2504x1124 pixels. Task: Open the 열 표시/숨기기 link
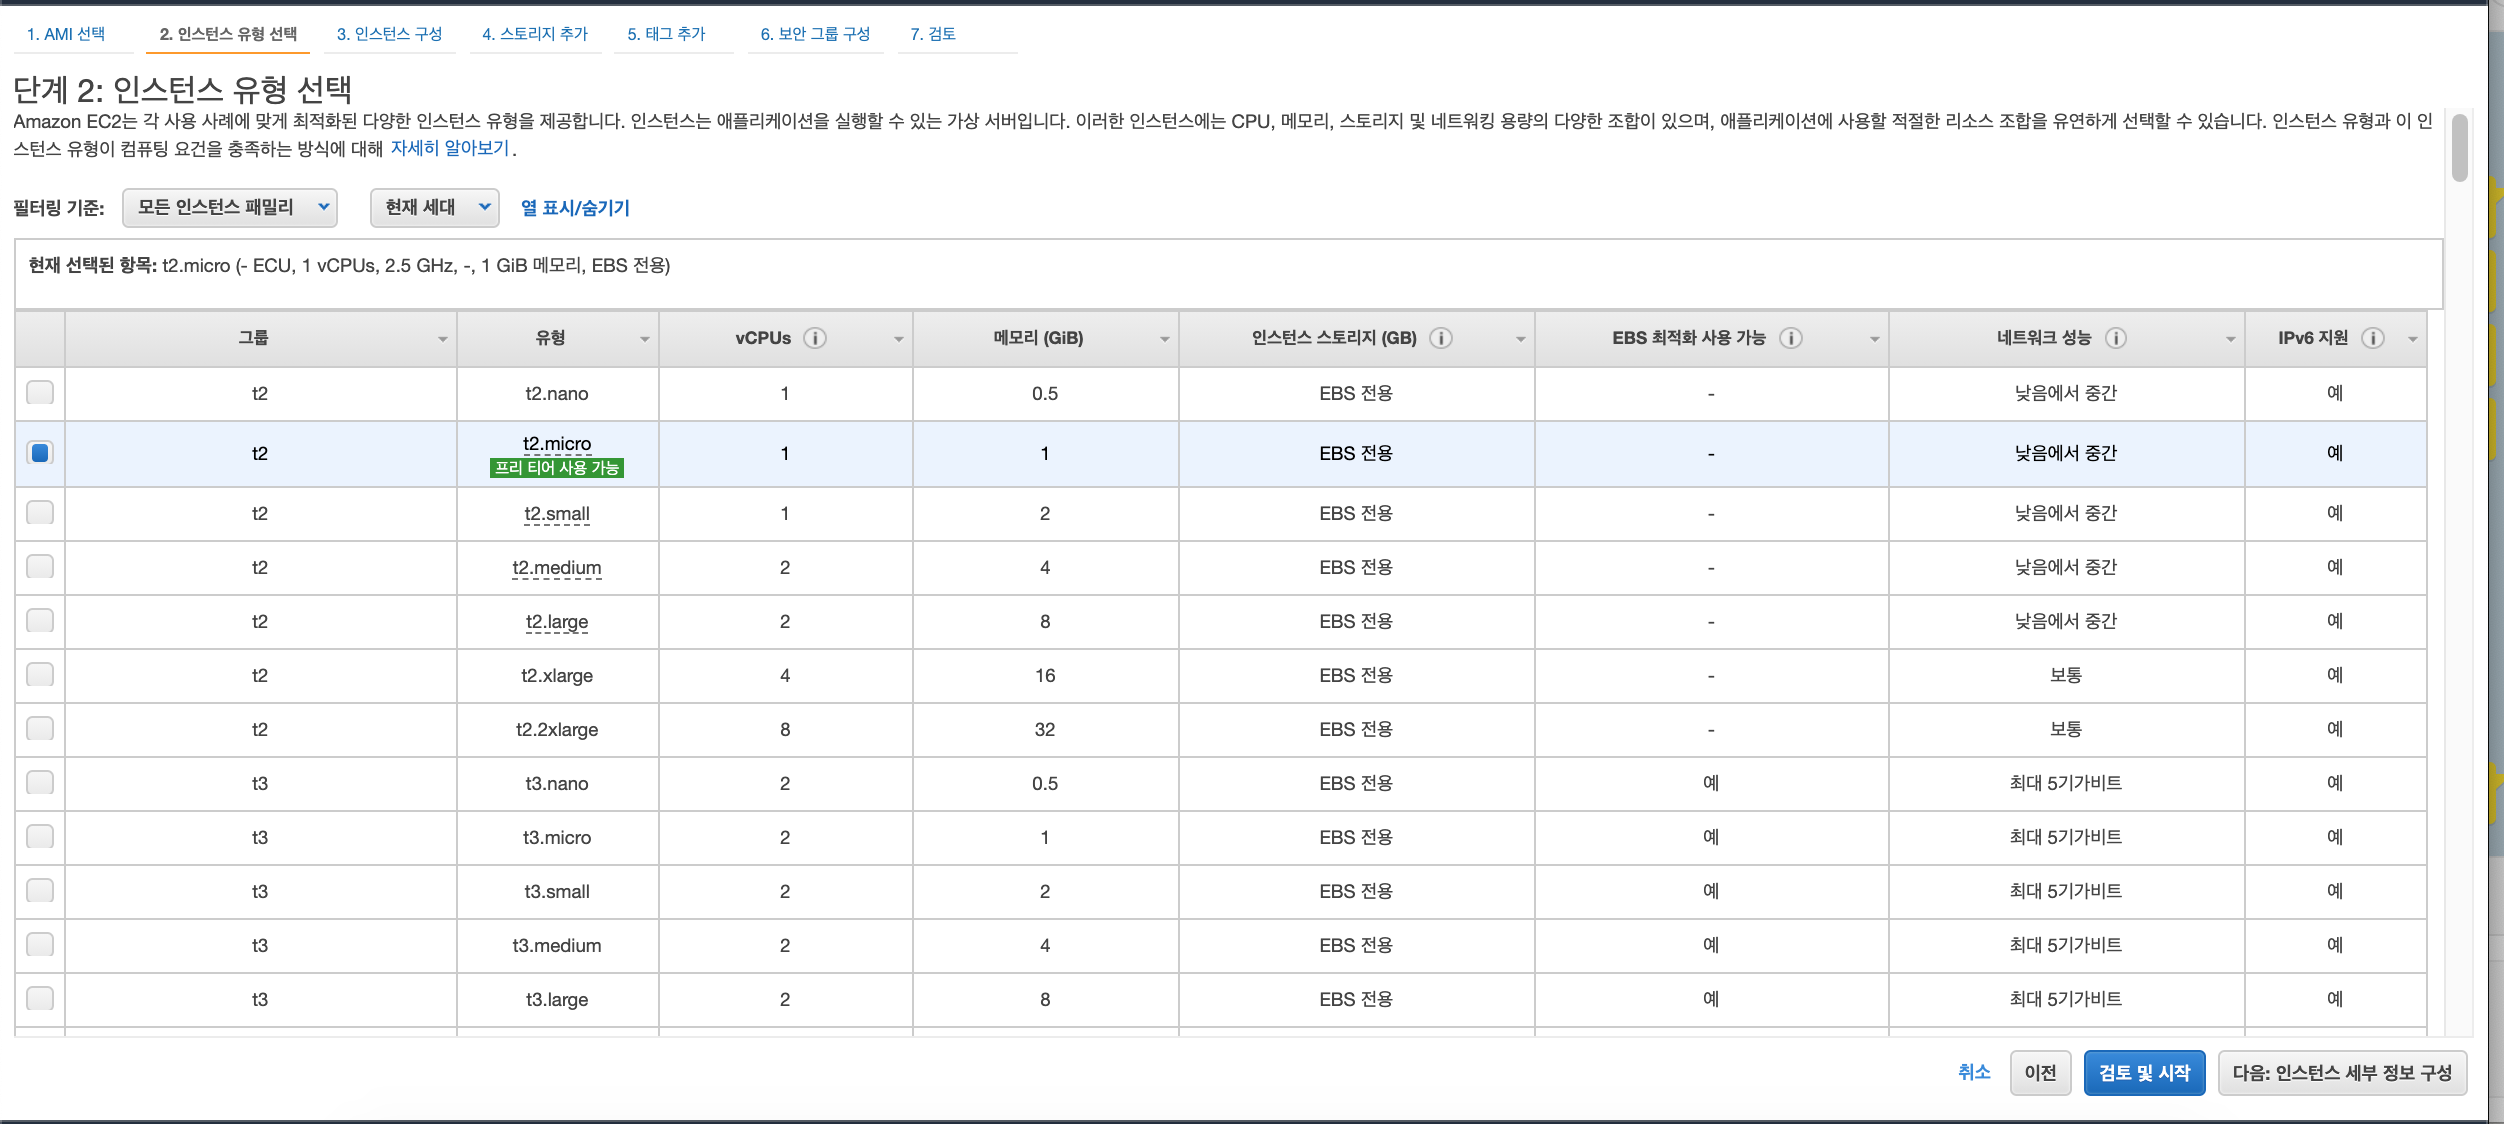coord(575,208)
